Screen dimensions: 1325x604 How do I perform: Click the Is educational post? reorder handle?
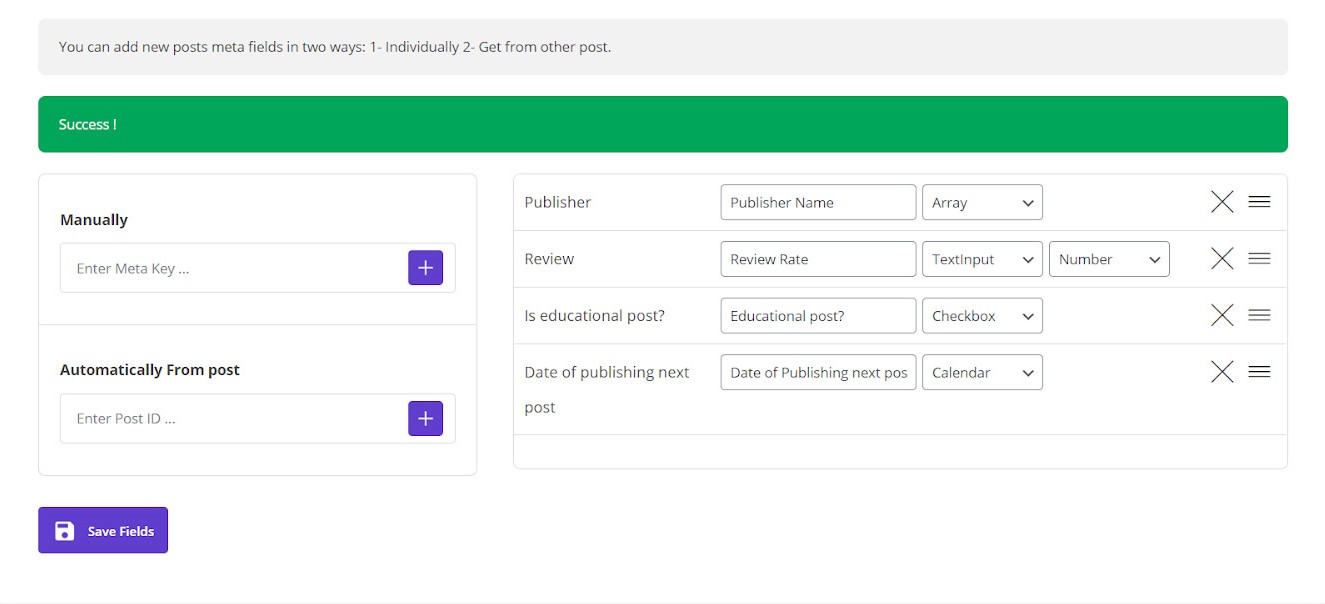(1259, 316)
